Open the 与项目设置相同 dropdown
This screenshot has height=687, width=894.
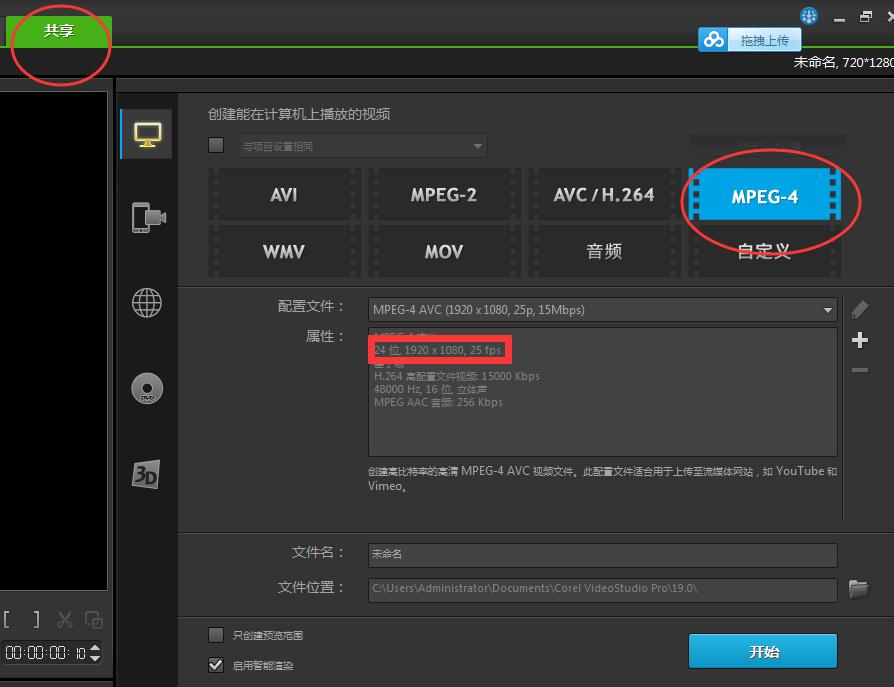(363, 146)
